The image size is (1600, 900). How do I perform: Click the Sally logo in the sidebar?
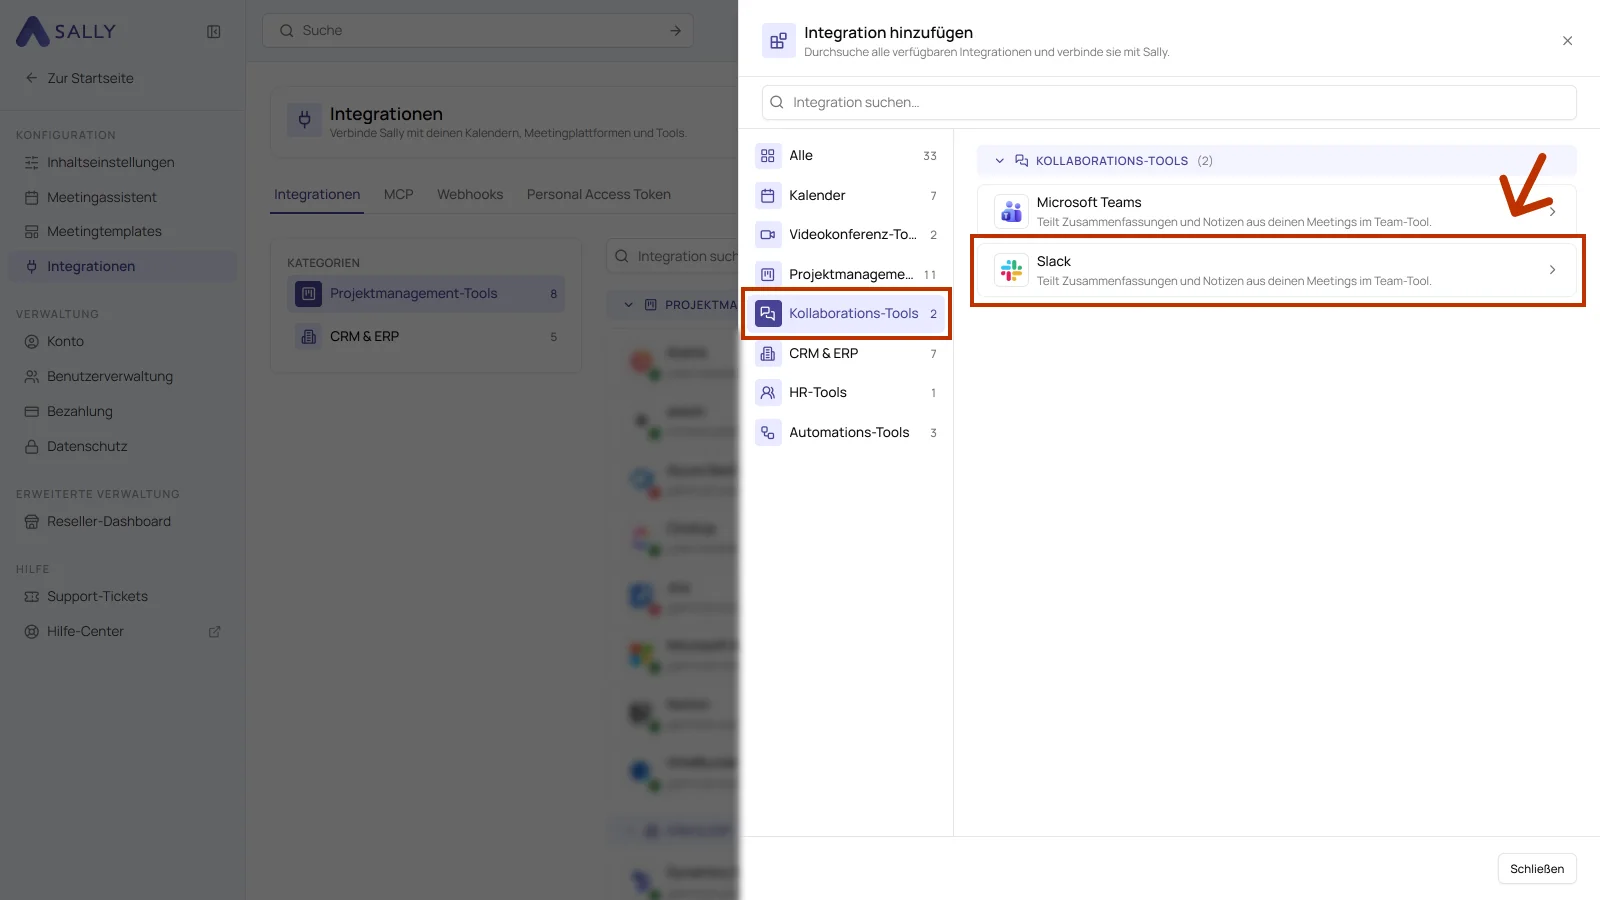[x=66, y=31]
